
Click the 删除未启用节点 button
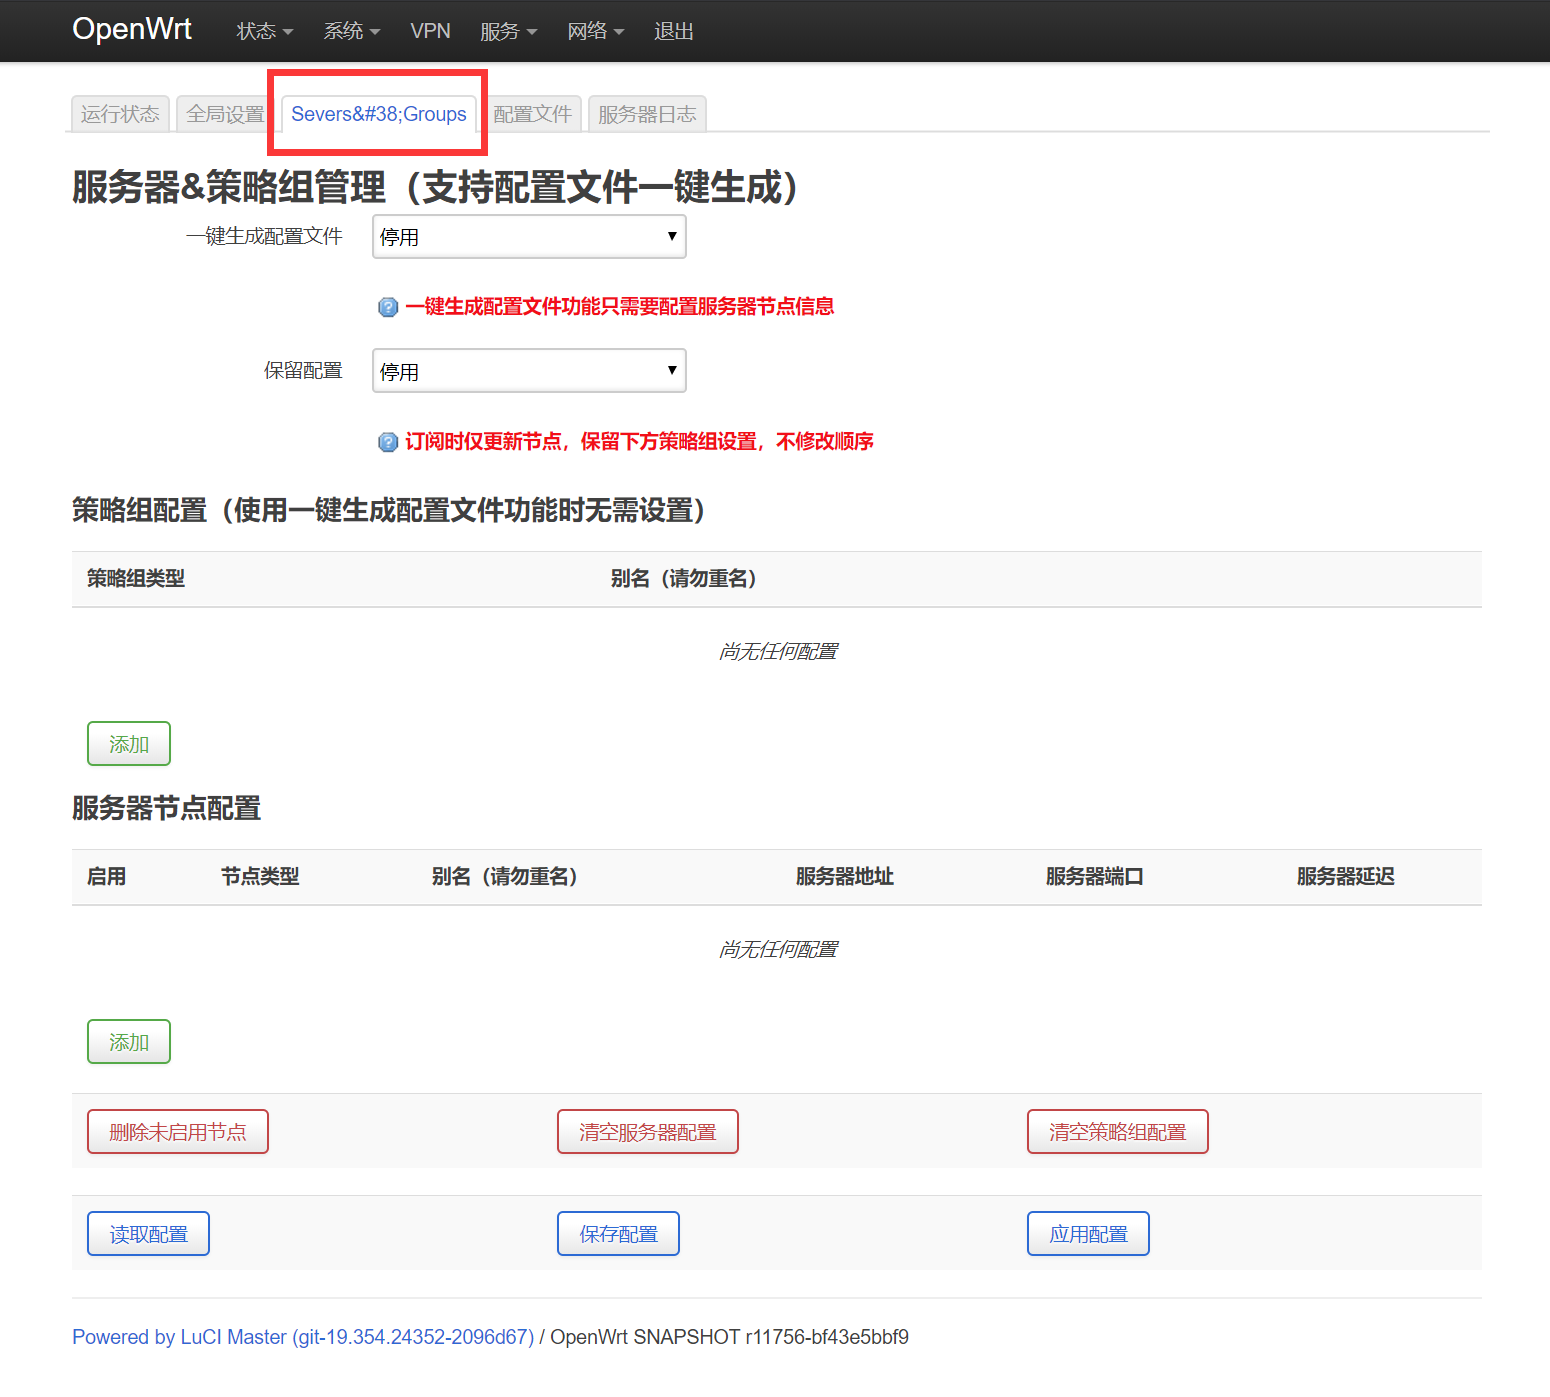pos(178,1132)
